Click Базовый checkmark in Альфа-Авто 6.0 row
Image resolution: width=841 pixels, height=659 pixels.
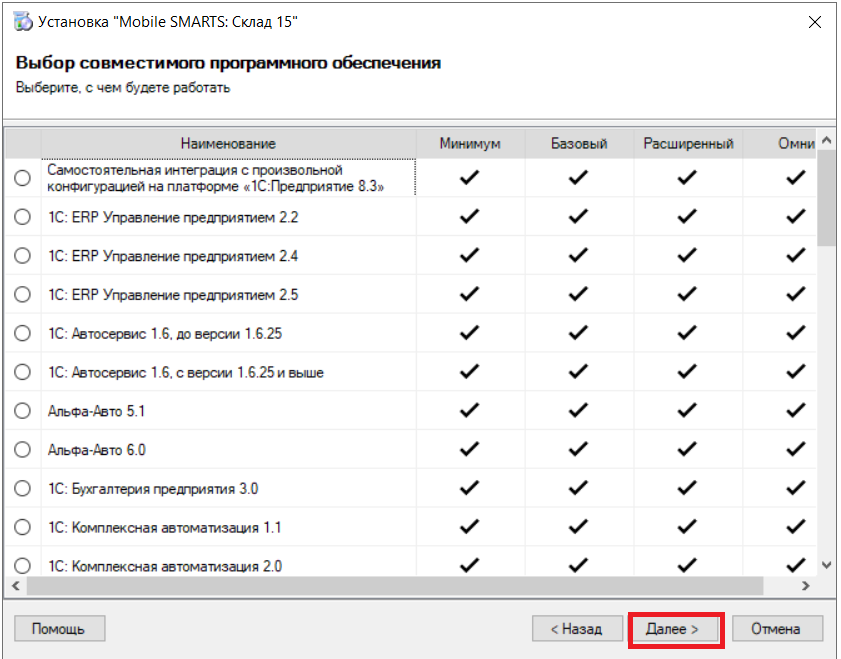click(x=578, y=449)
